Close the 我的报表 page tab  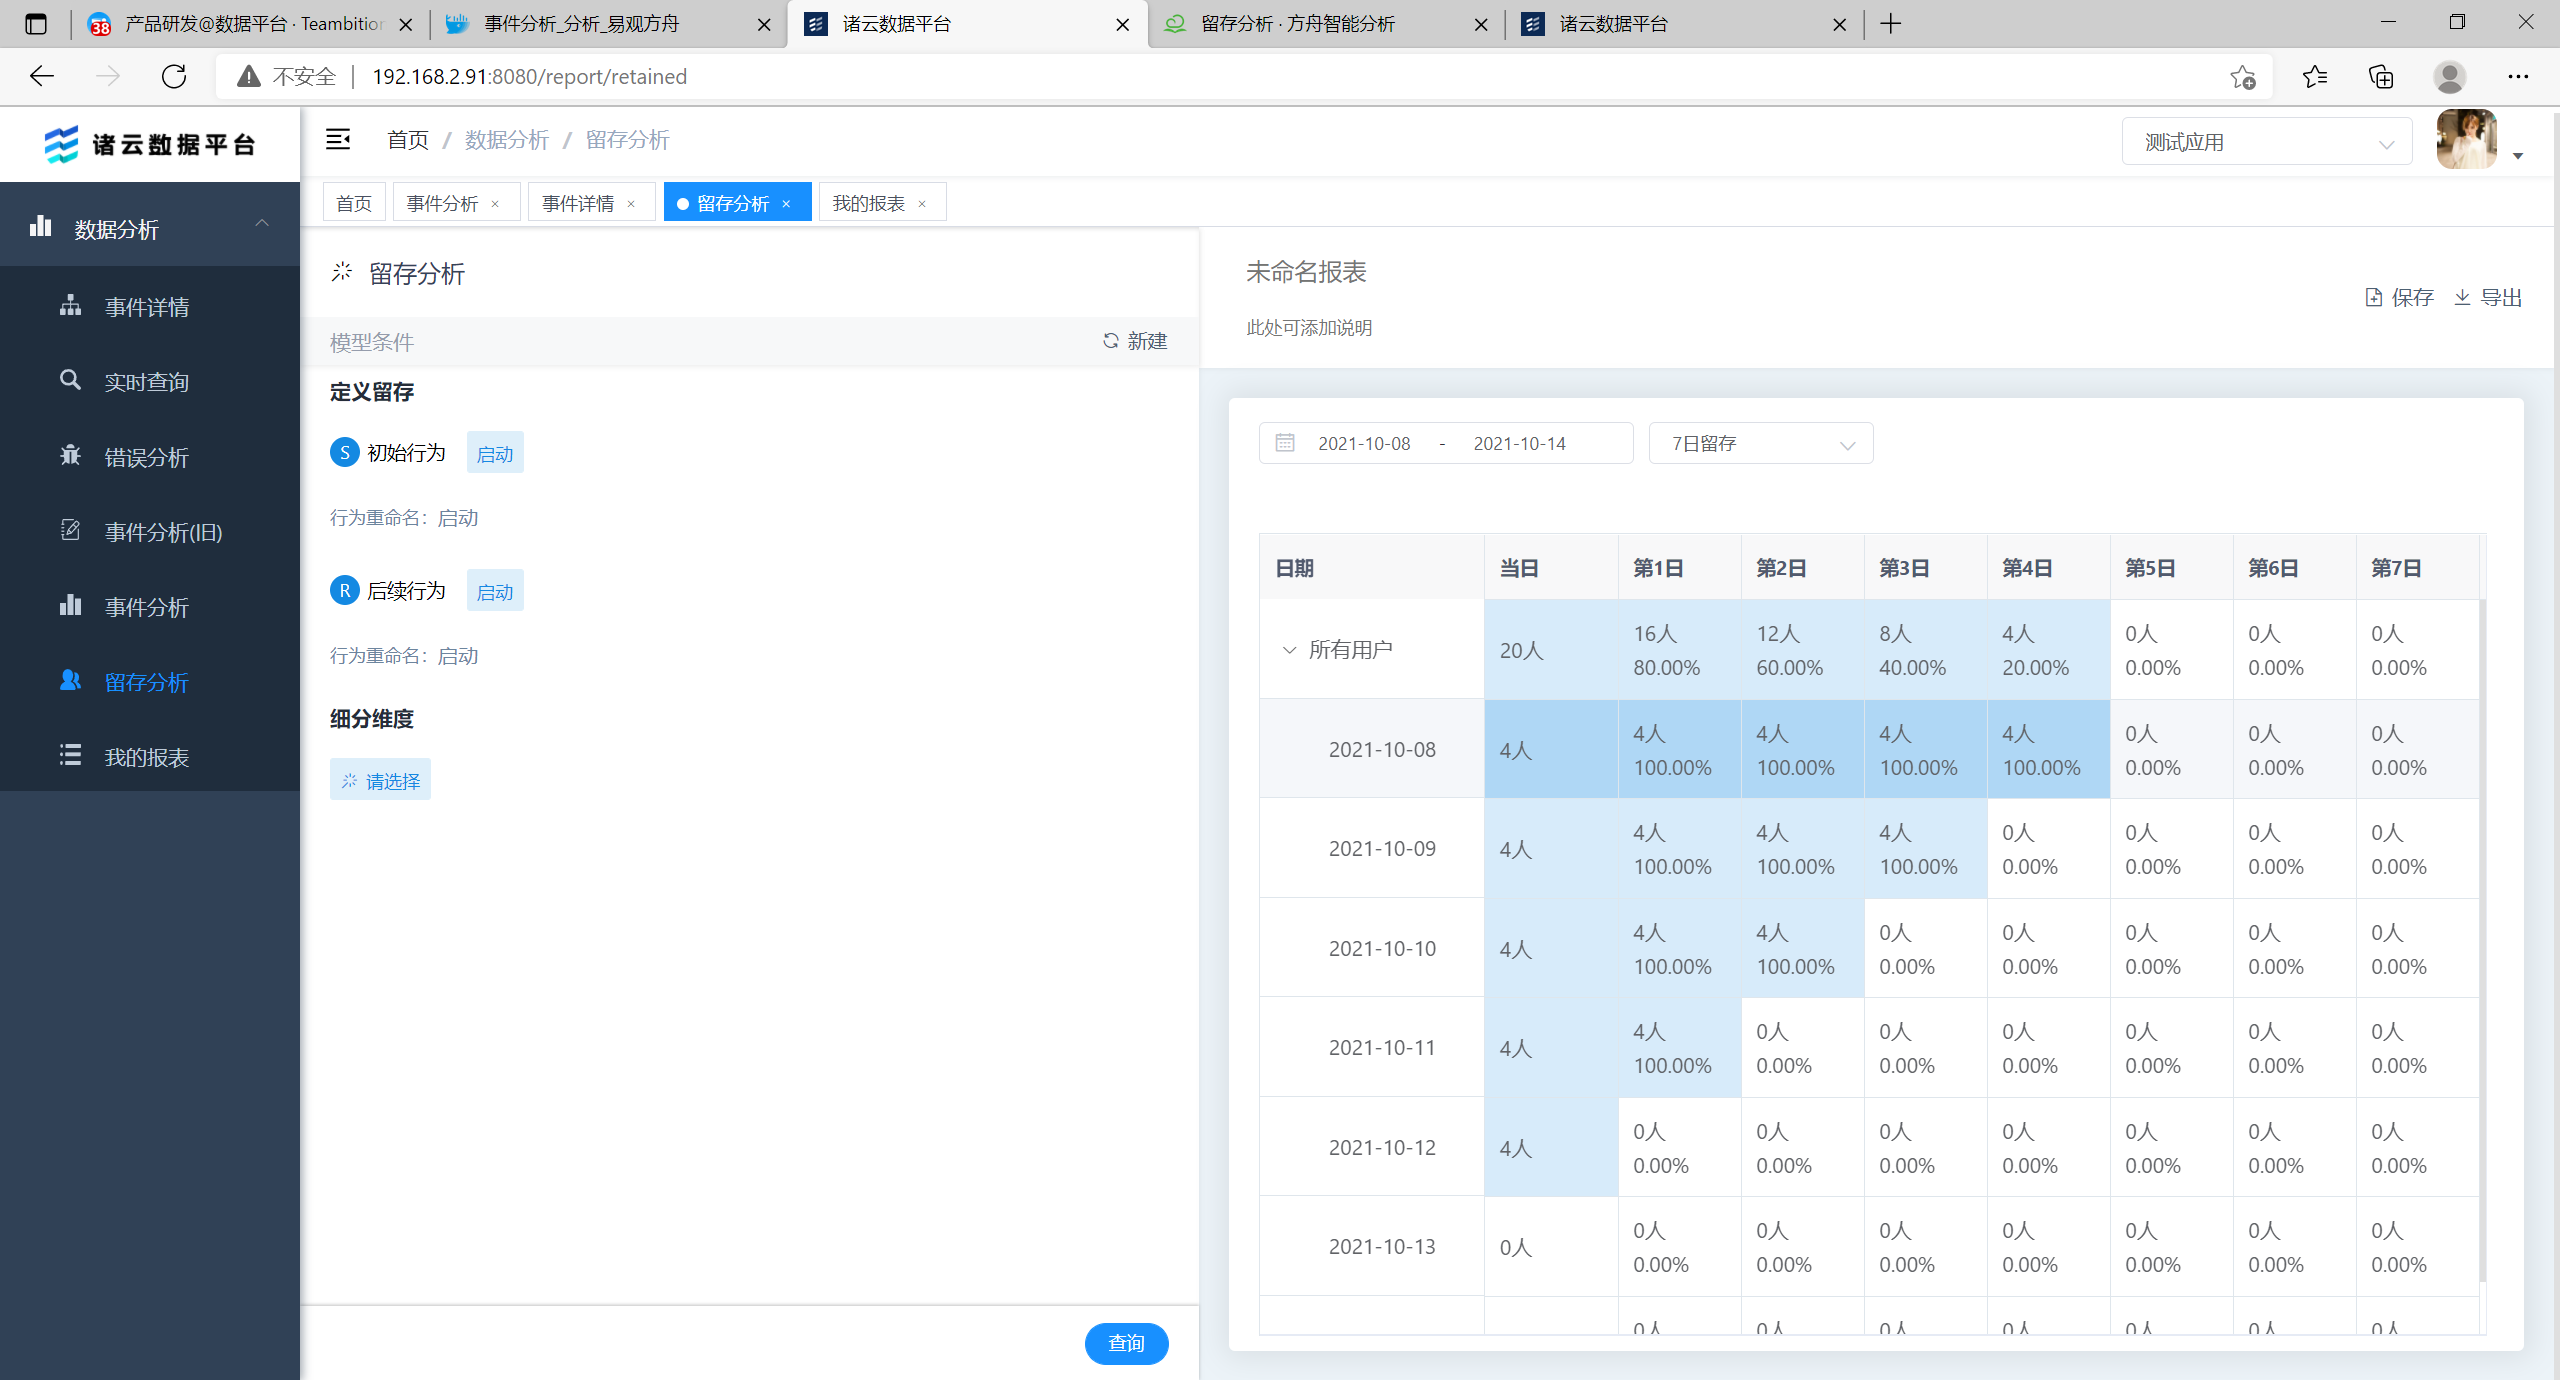922,204
